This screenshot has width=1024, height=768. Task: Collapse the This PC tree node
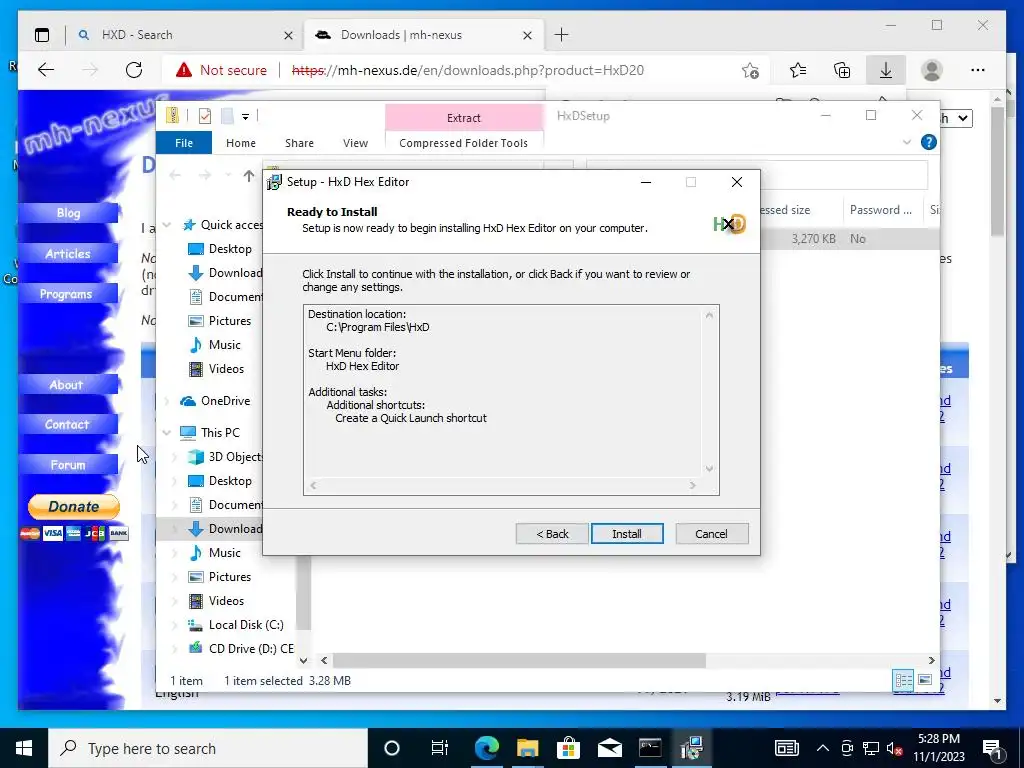click(167, 432)
